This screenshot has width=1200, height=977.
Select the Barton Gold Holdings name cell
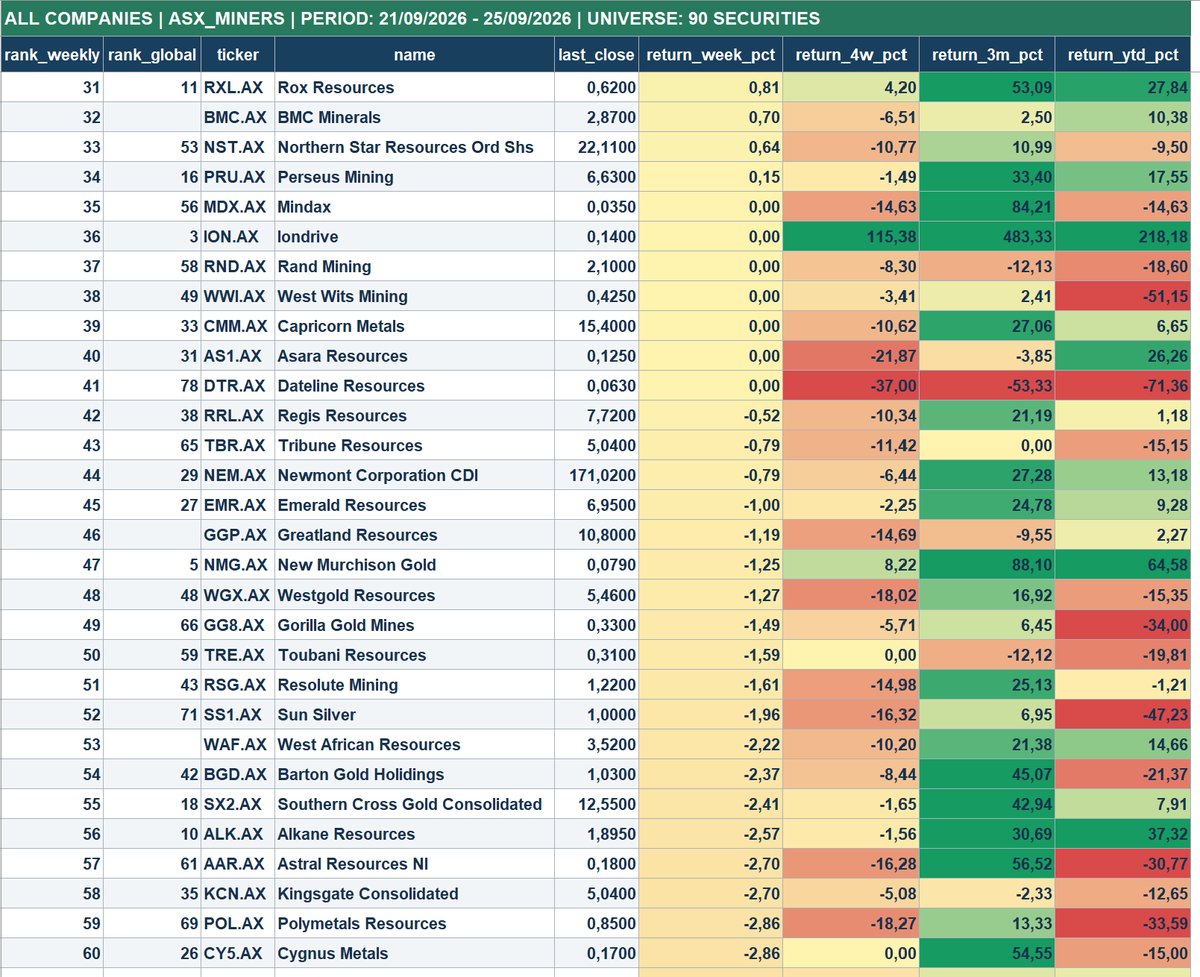(414, 774)
